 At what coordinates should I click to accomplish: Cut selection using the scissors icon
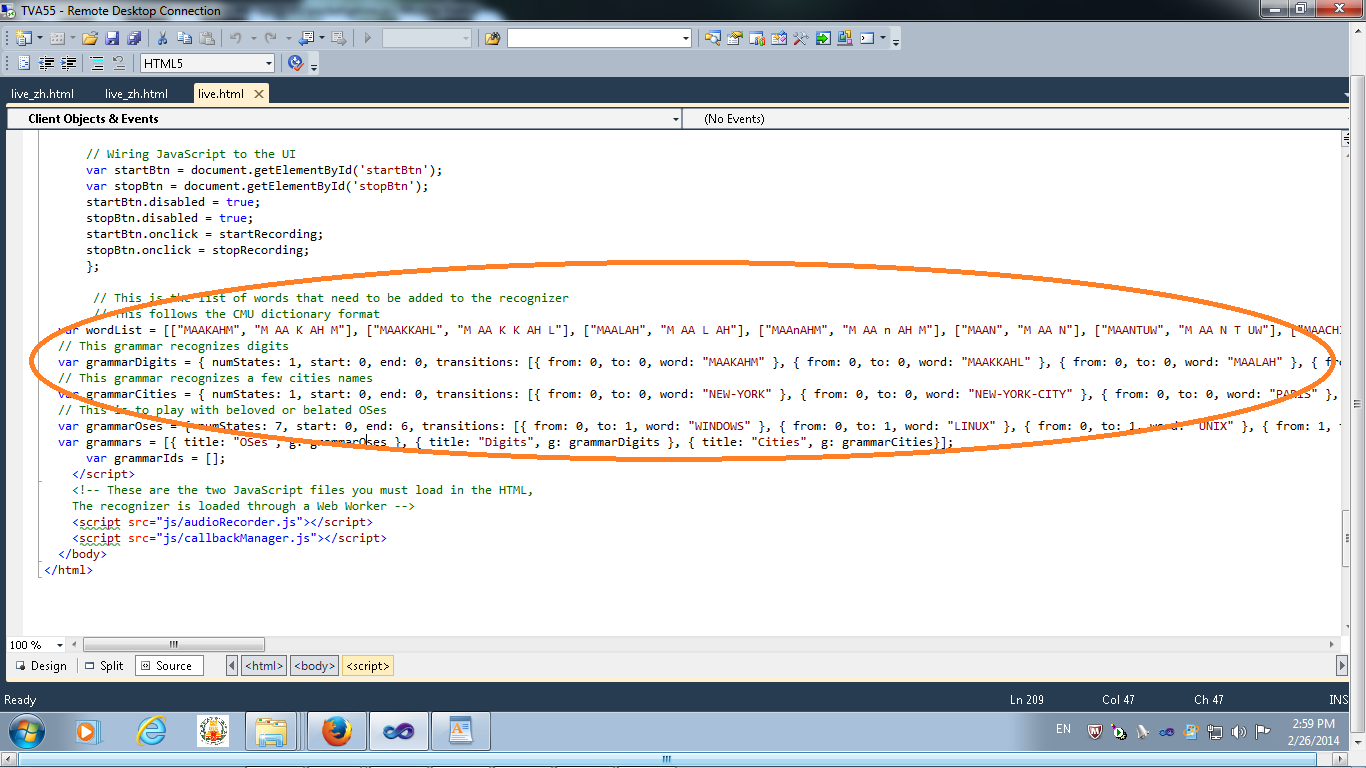[x=162, y=38]
